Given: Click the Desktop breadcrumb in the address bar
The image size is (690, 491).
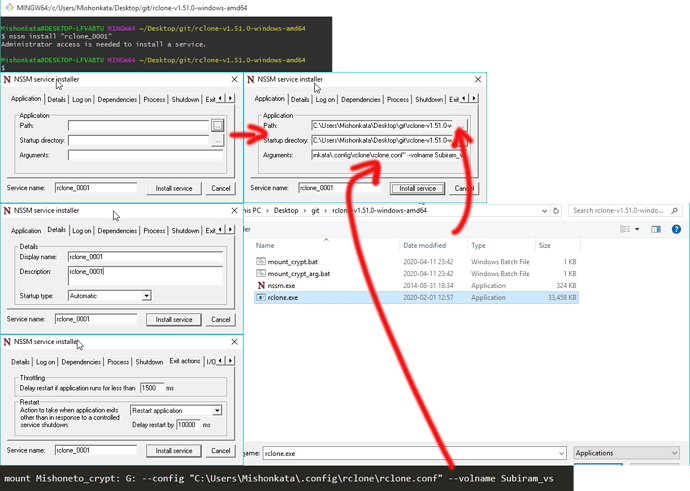Looking at the screenshot, I should [286, 211].
